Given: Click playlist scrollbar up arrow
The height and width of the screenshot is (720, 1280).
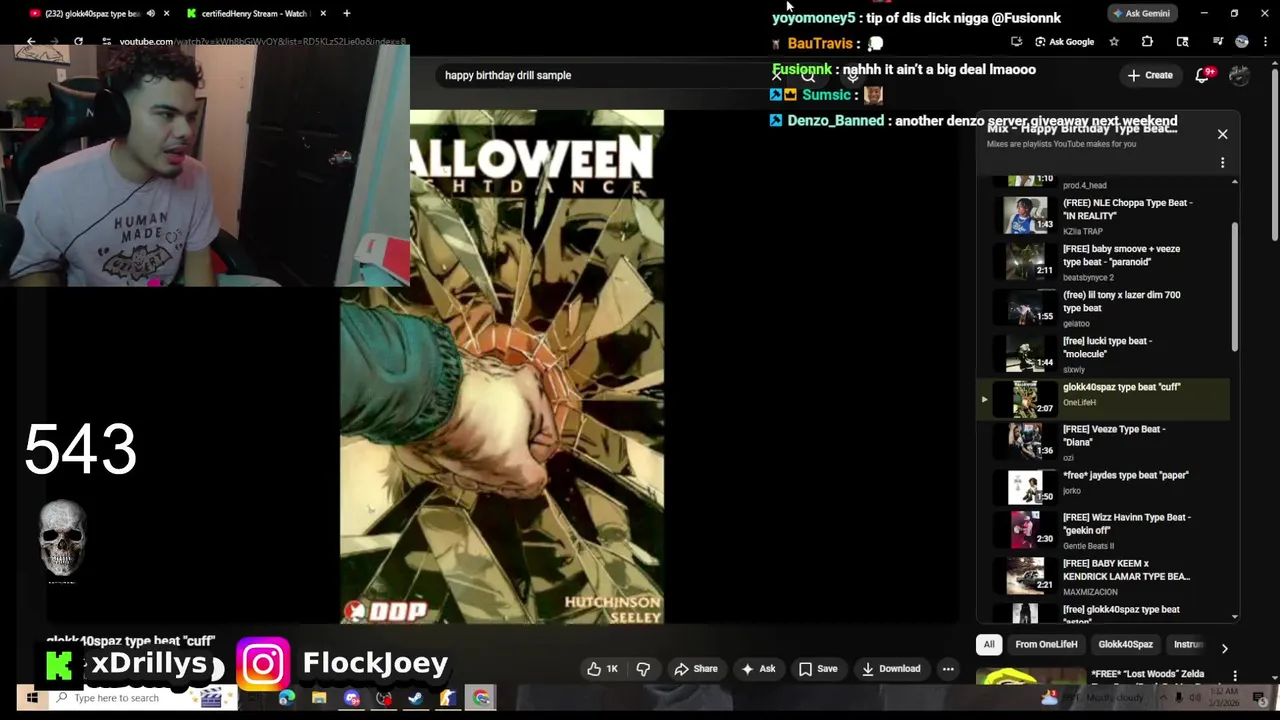Looking at the screenshot, I should (x=1235, y=182).
